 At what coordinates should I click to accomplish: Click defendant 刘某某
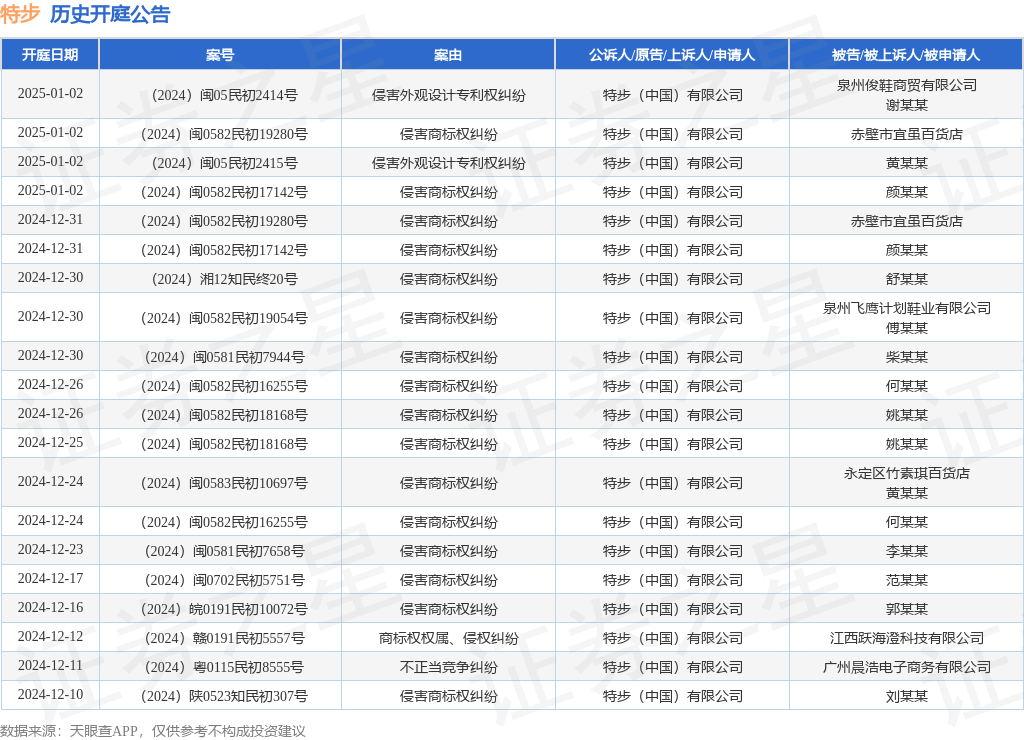(906, 696)
